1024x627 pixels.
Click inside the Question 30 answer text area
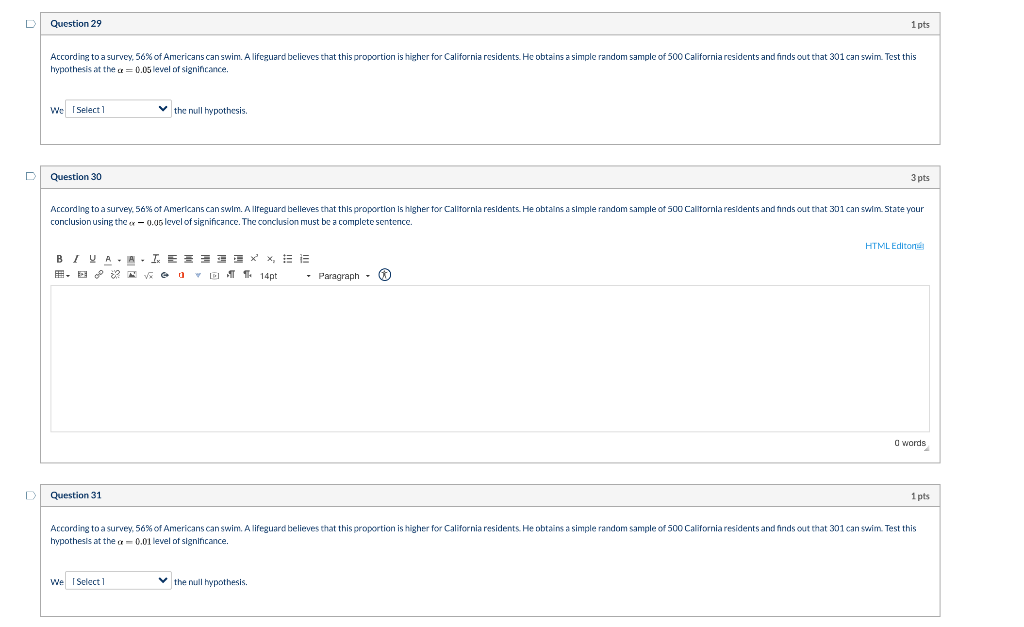coord(490,359)
